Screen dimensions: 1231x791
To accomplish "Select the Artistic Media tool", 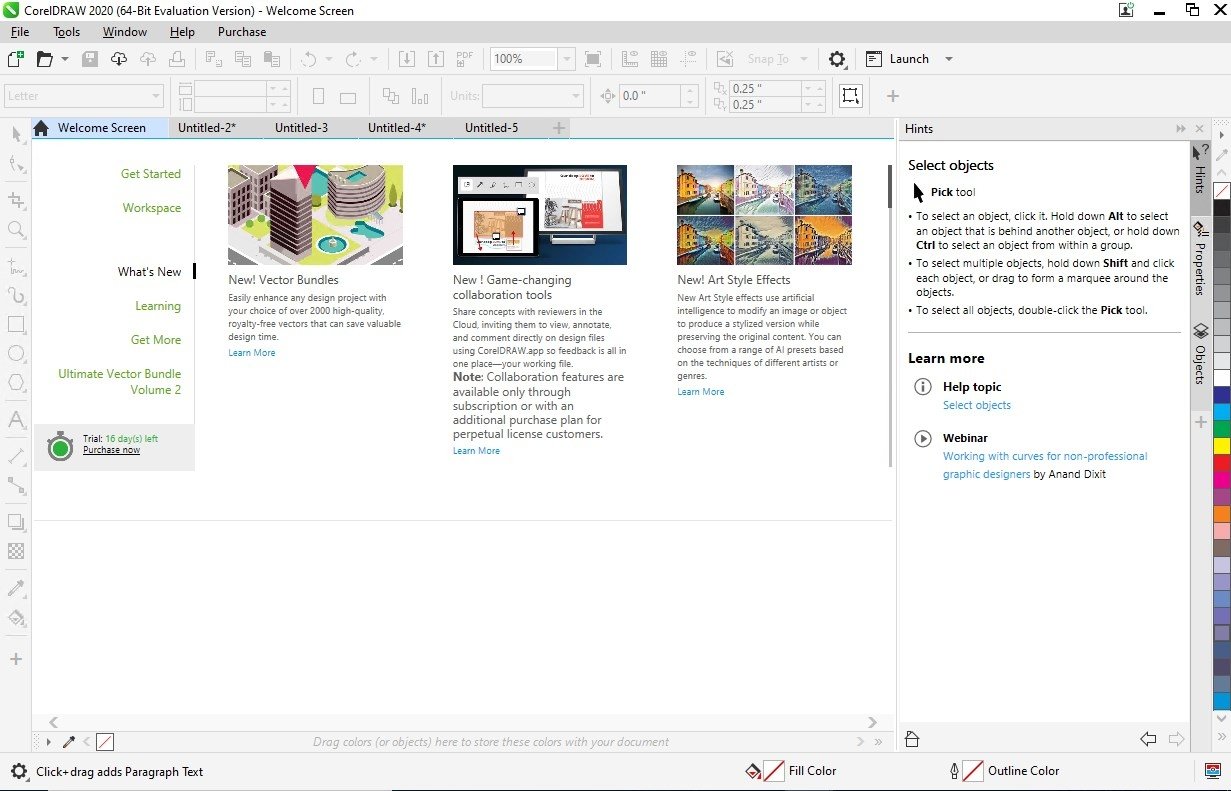I will [x=16, y=296].
